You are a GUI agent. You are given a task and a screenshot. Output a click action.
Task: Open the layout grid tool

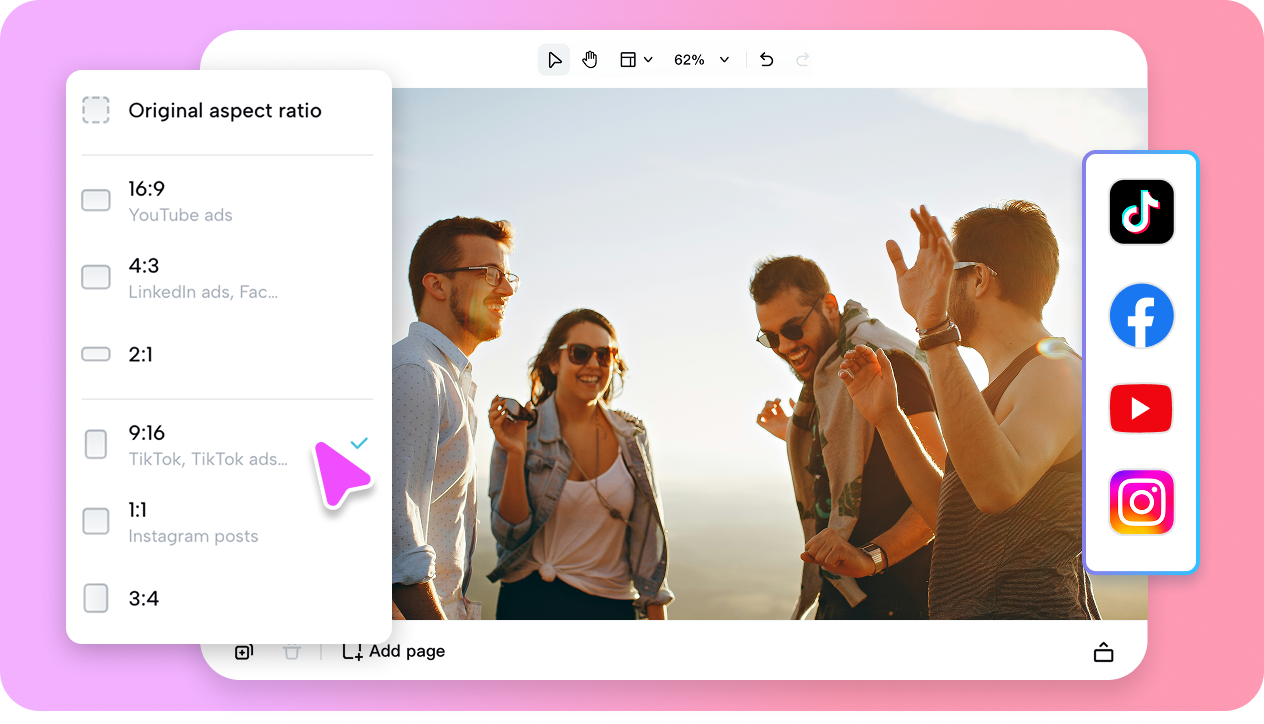[x=628, y=60]
